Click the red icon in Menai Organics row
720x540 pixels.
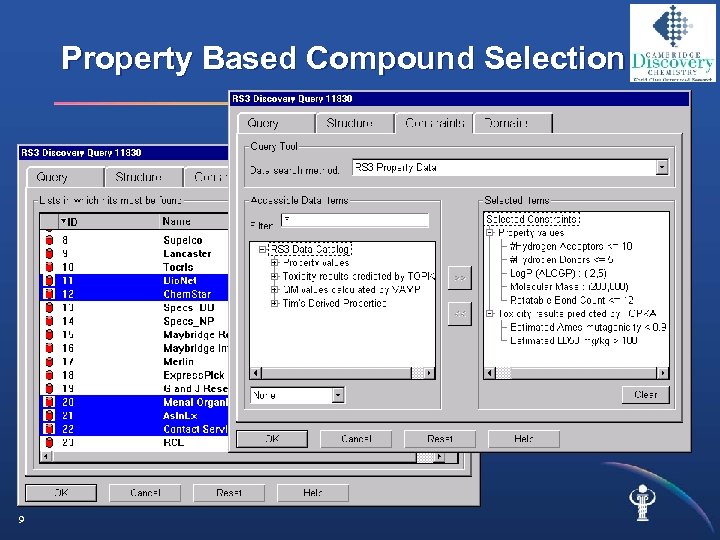[x=49, y=402]
